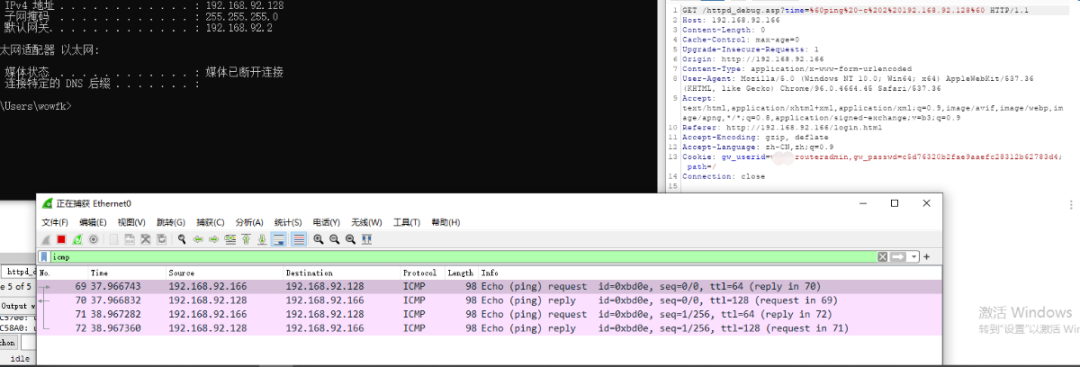Clear the icmp display filter
The image size is (1080, 367).
[x=882, y=257]
